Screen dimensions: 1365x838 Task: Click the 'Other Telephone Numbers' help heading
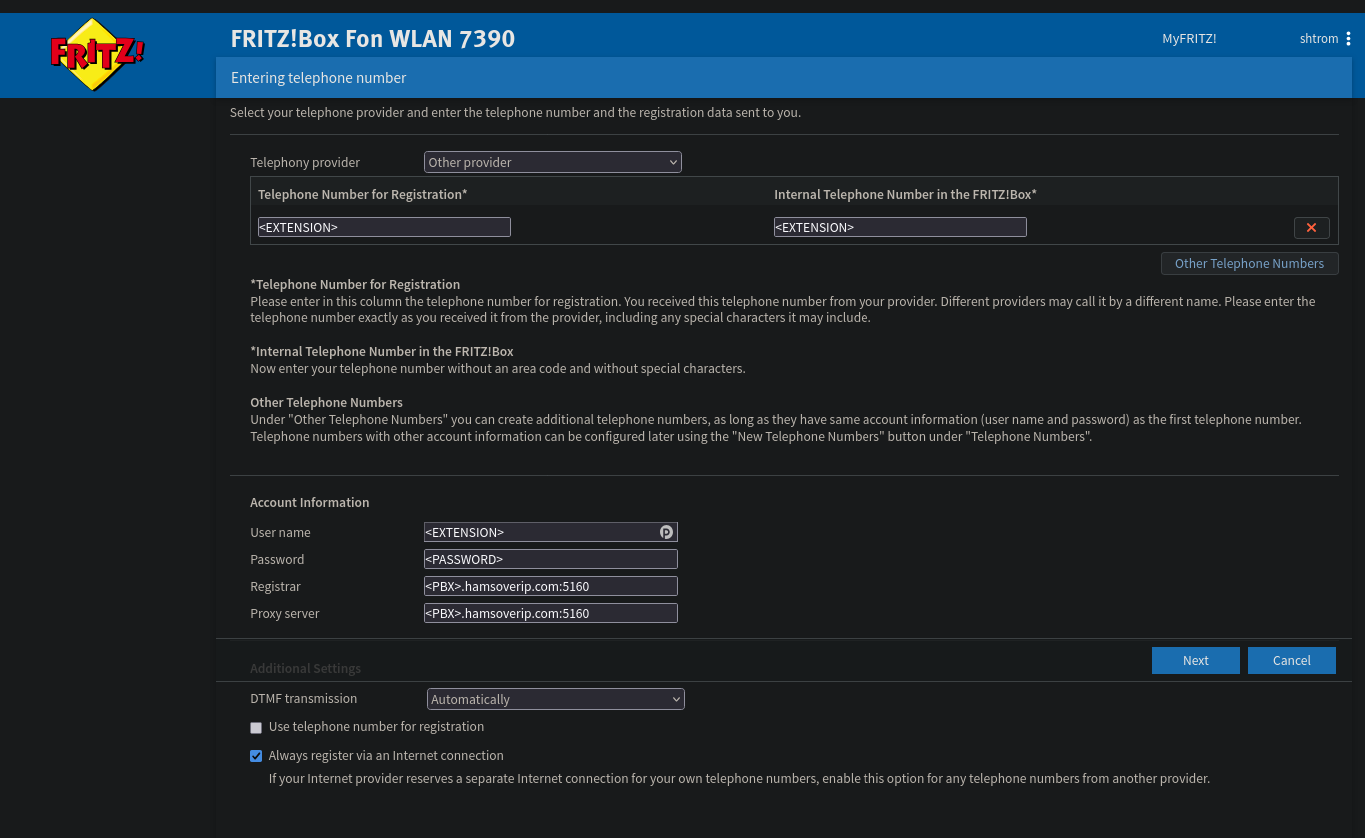(x=327, y=403)
